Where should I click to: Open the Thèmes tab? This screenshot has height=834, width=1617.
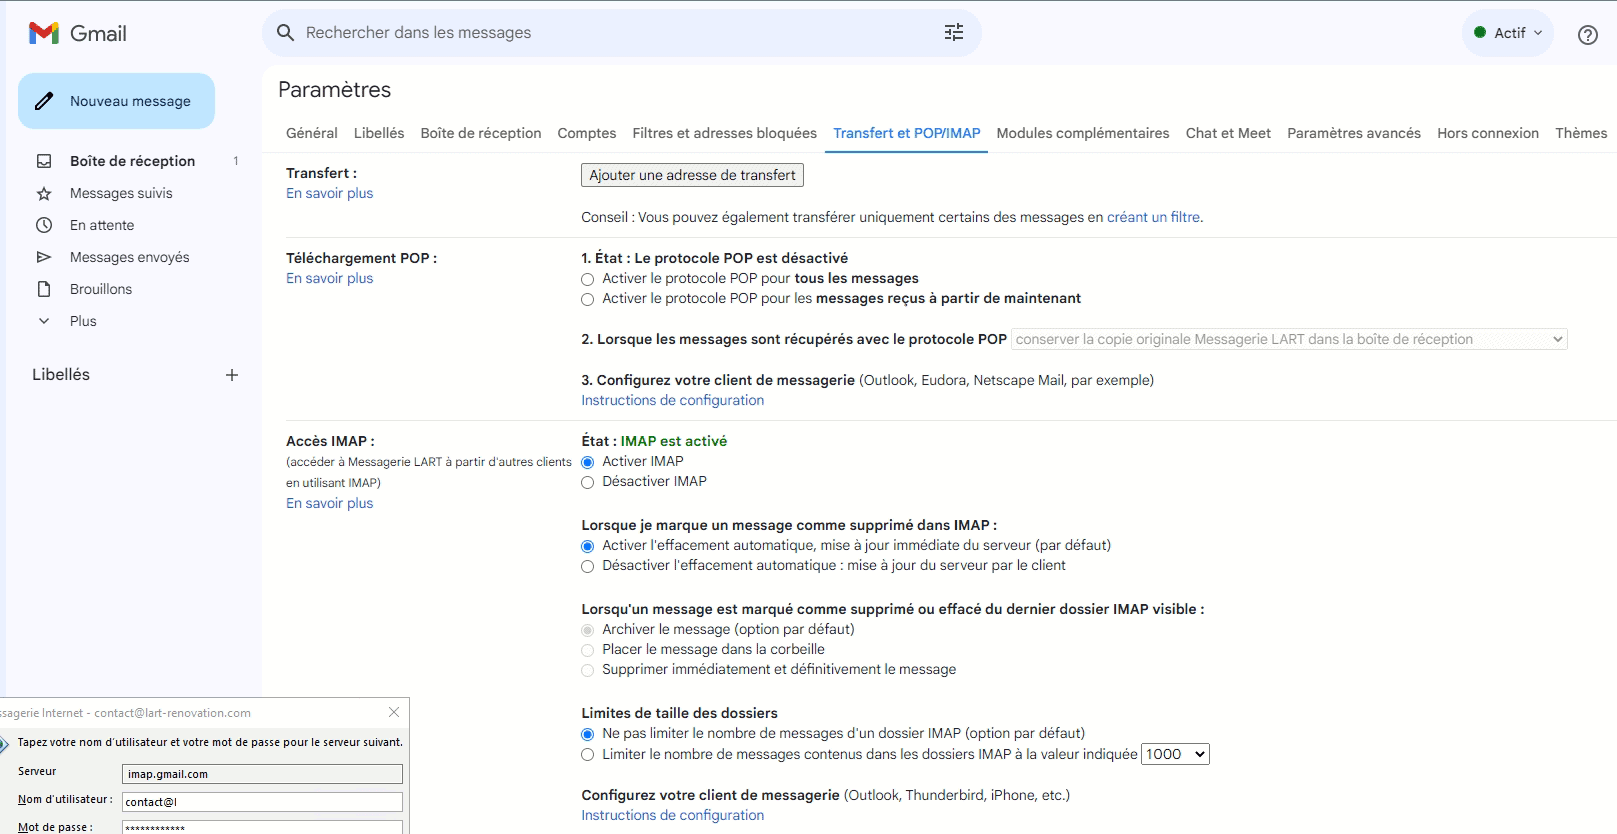1581,133
